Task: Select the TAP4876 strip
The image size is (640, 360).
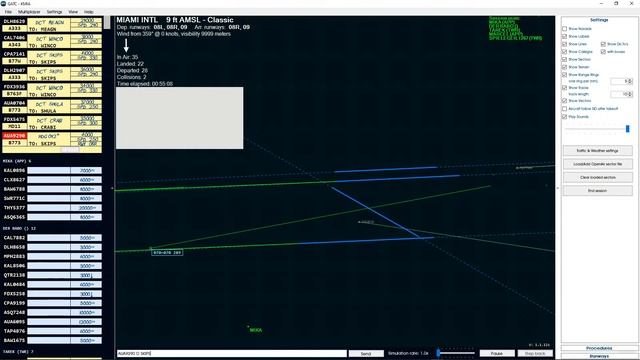Action: coord(52,331)
